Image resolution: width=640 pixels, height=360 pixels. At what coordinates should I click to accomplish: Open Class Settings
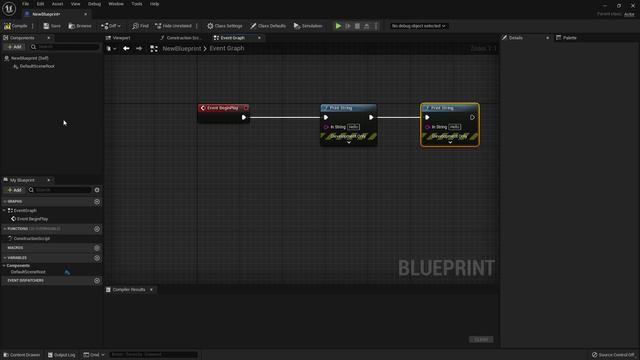tap(224, 26)
